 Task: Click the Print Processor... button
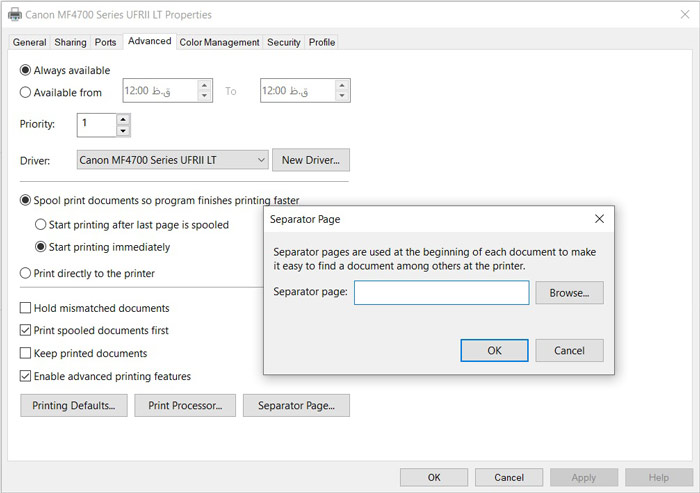pyautogui.click(x=185, y=405)
